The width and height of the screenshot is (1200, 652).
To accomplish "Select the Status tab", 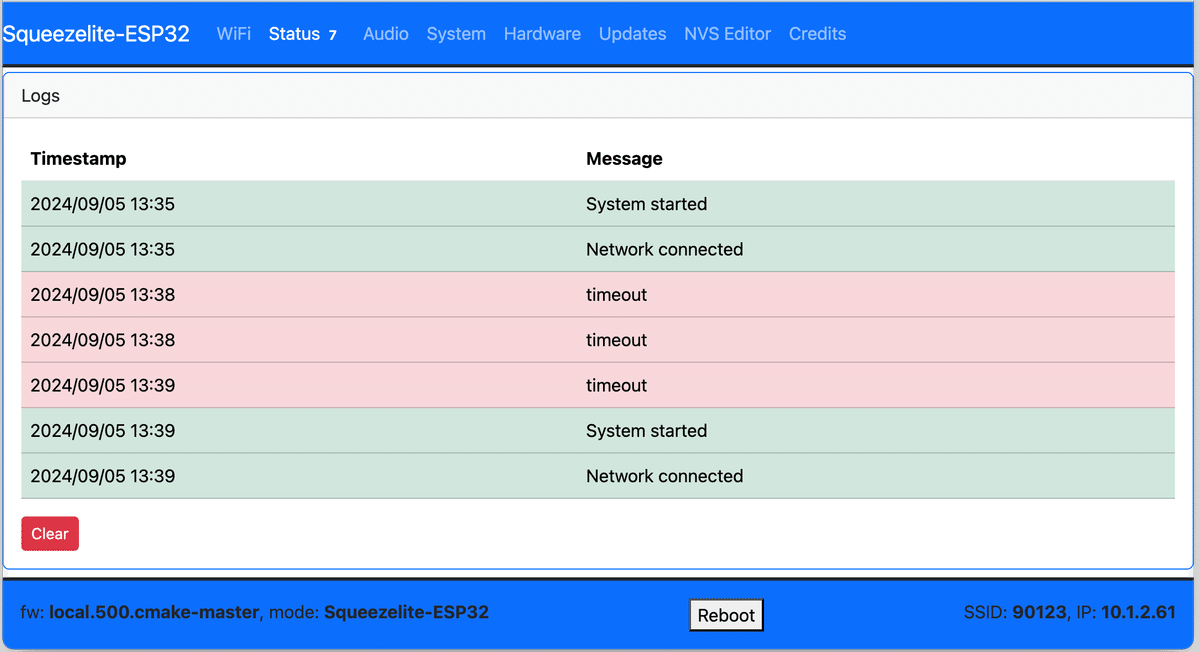I will click(x=294, y=34).
